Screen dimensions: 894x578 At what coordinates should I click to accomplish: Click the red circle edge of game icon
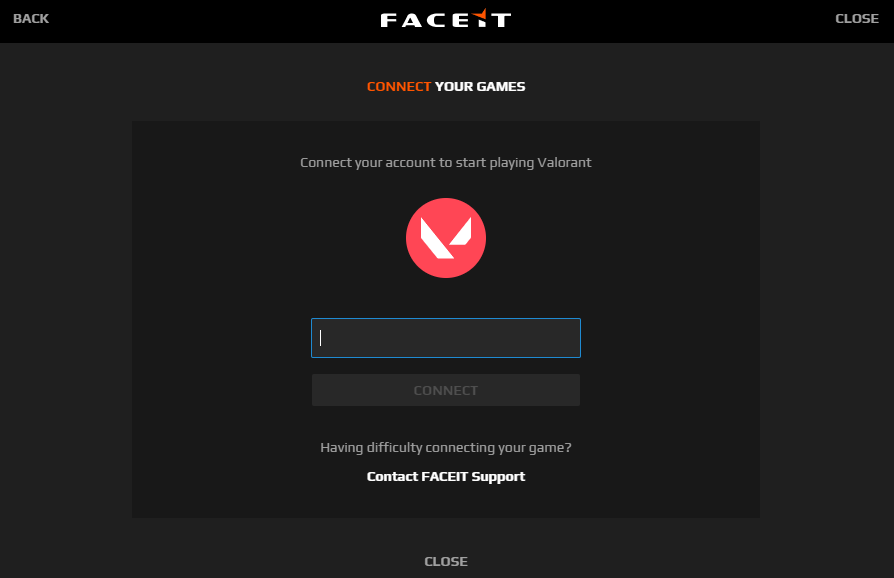409,238
